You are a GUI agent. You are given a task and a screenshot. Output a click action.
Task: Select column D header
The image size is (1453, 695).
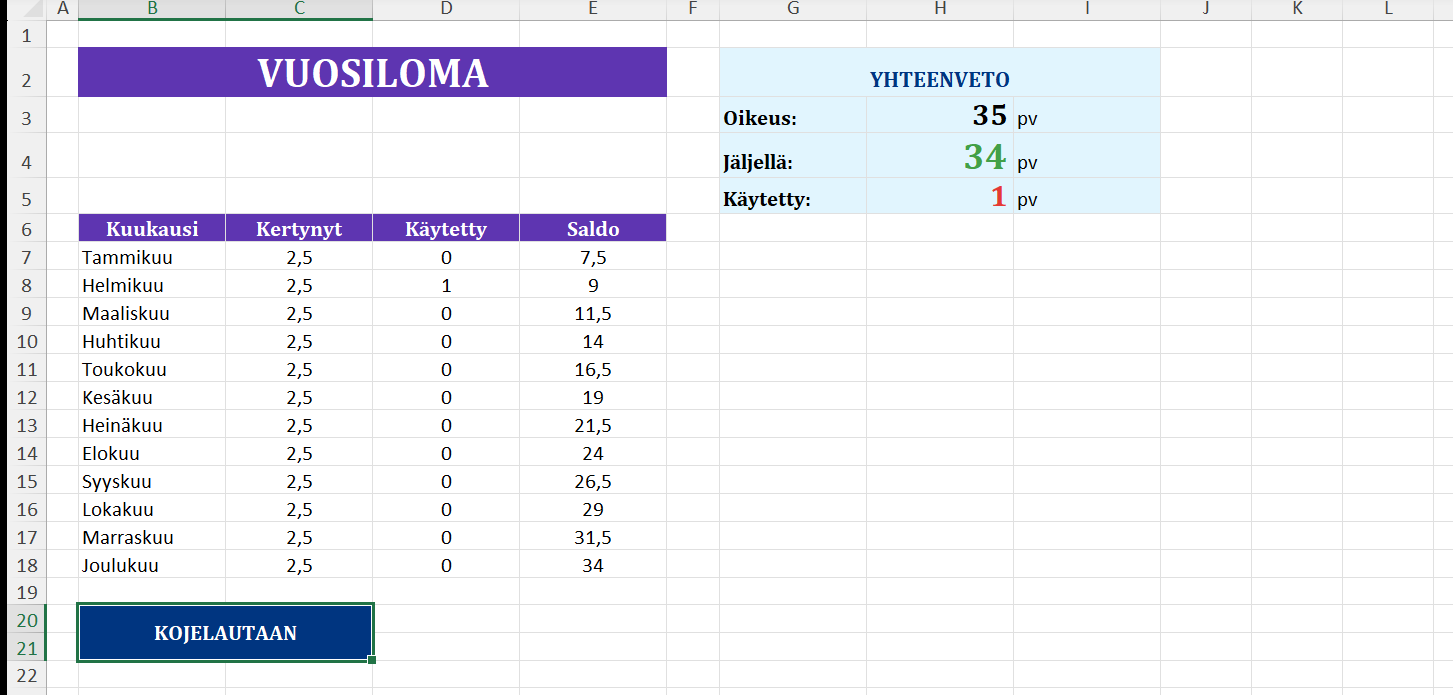[446, 9]
